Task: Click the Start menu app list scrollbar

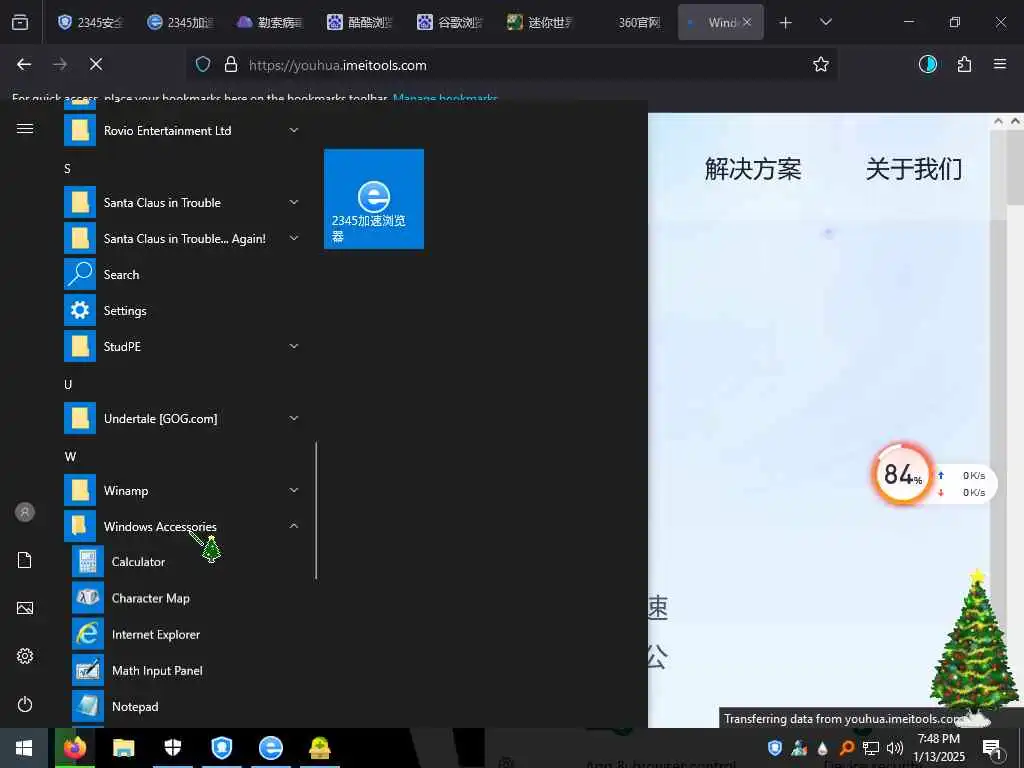Action: (316, 511)
